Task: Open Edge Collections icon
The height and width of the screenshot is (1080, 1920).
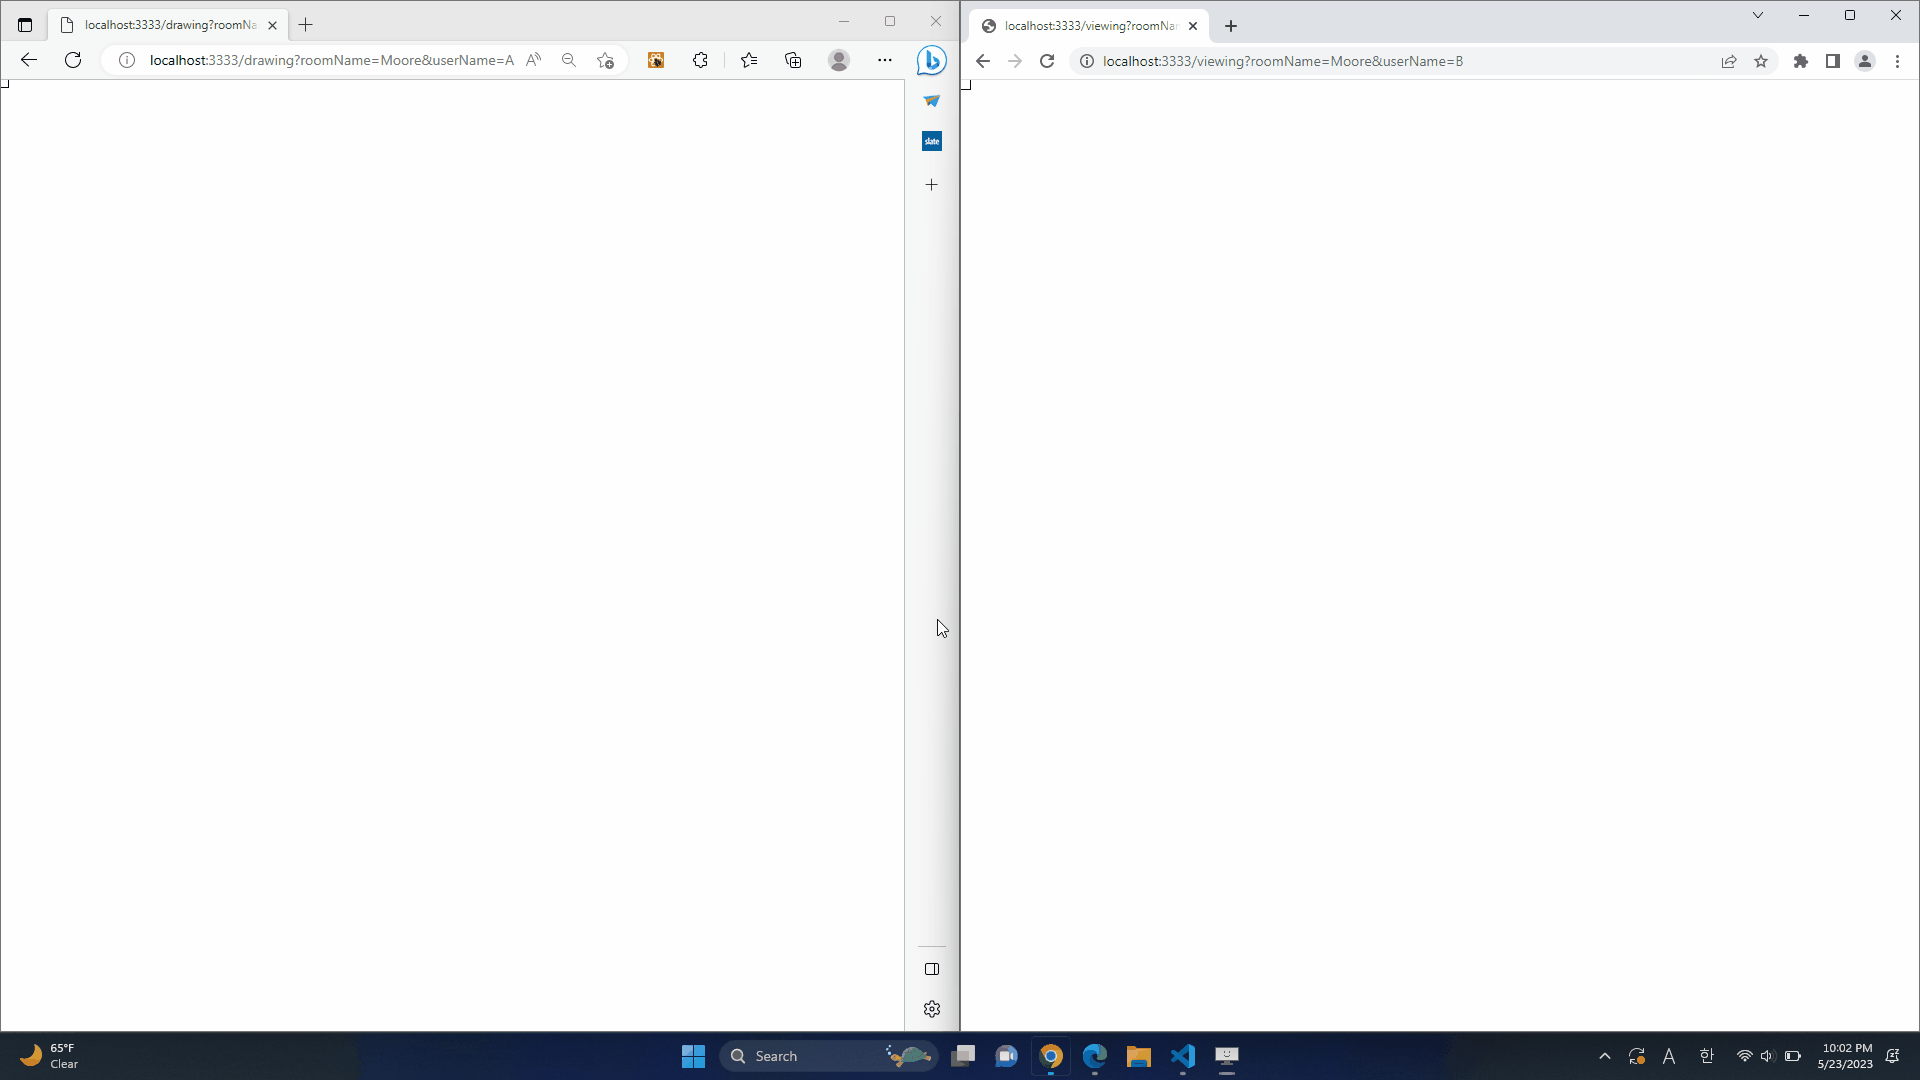Action: pyautogui.click(x=793, y=61)
